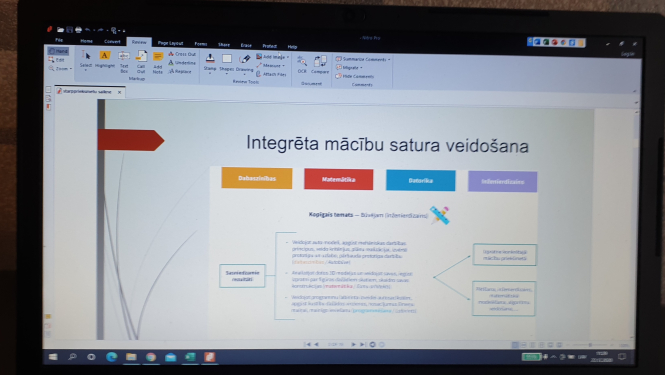This screenshot has width=665, height=375.
Task: Use the Replace text markup
Action: point(180,71)
